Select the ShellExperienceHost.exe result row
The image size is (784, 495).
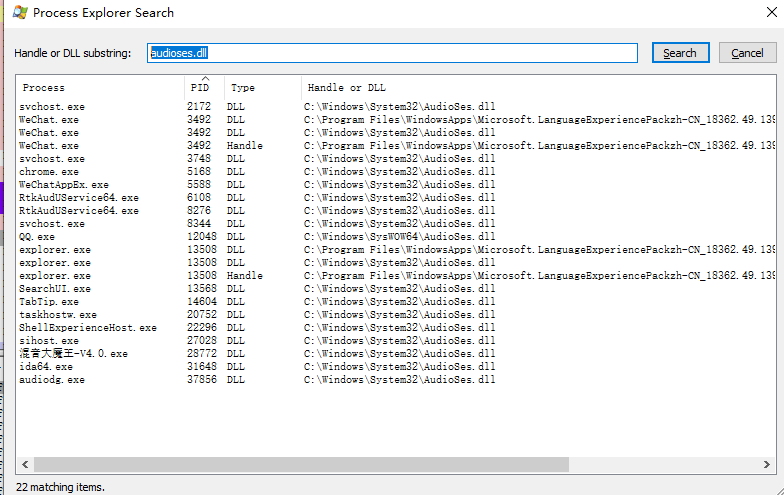point(87,328)
